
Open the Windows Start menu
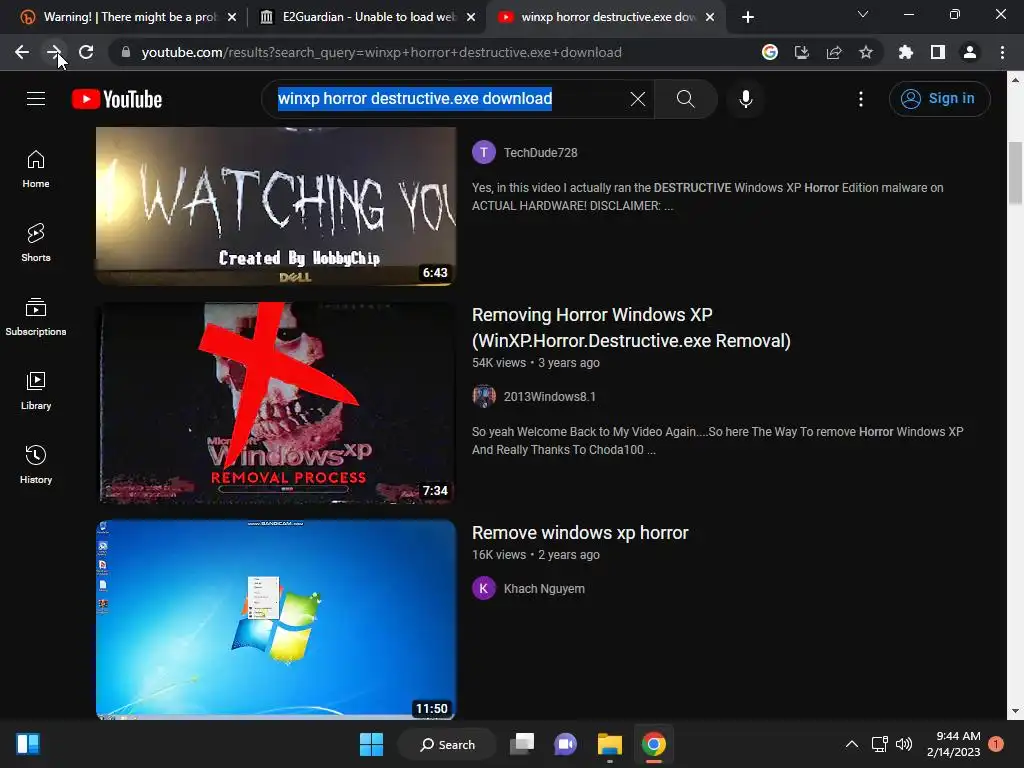pos(372,744)
